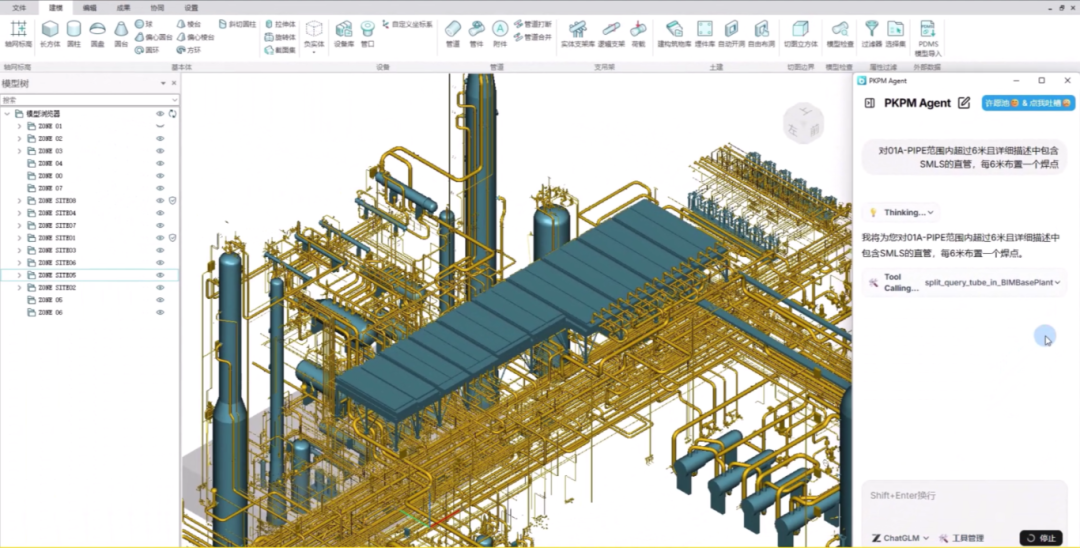1080x548 pixels.
Task: Open the ChatGLM model dropdown
Action: [900, 538]
